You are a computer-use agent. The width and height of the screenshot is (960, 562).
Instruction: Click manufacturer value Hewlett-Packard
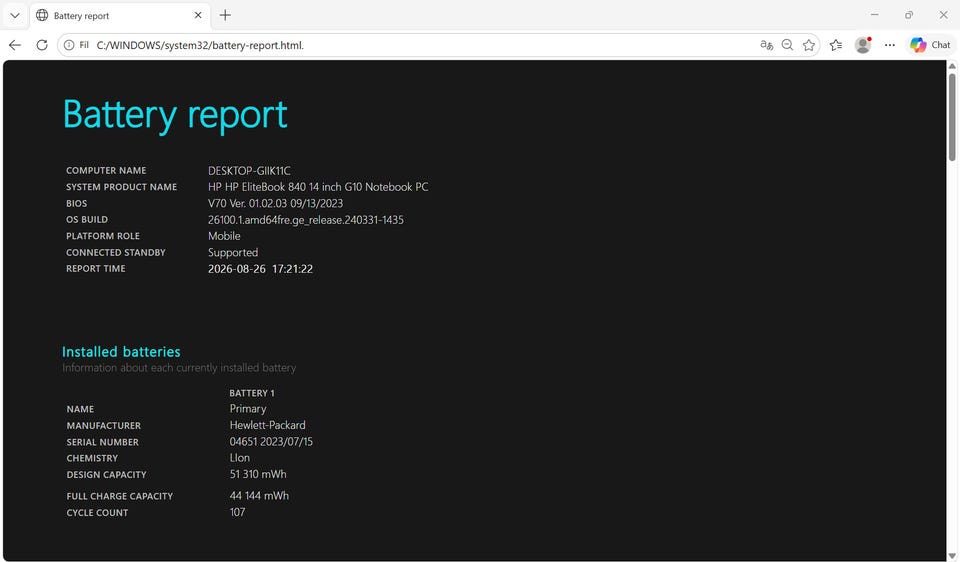[268, 425]
